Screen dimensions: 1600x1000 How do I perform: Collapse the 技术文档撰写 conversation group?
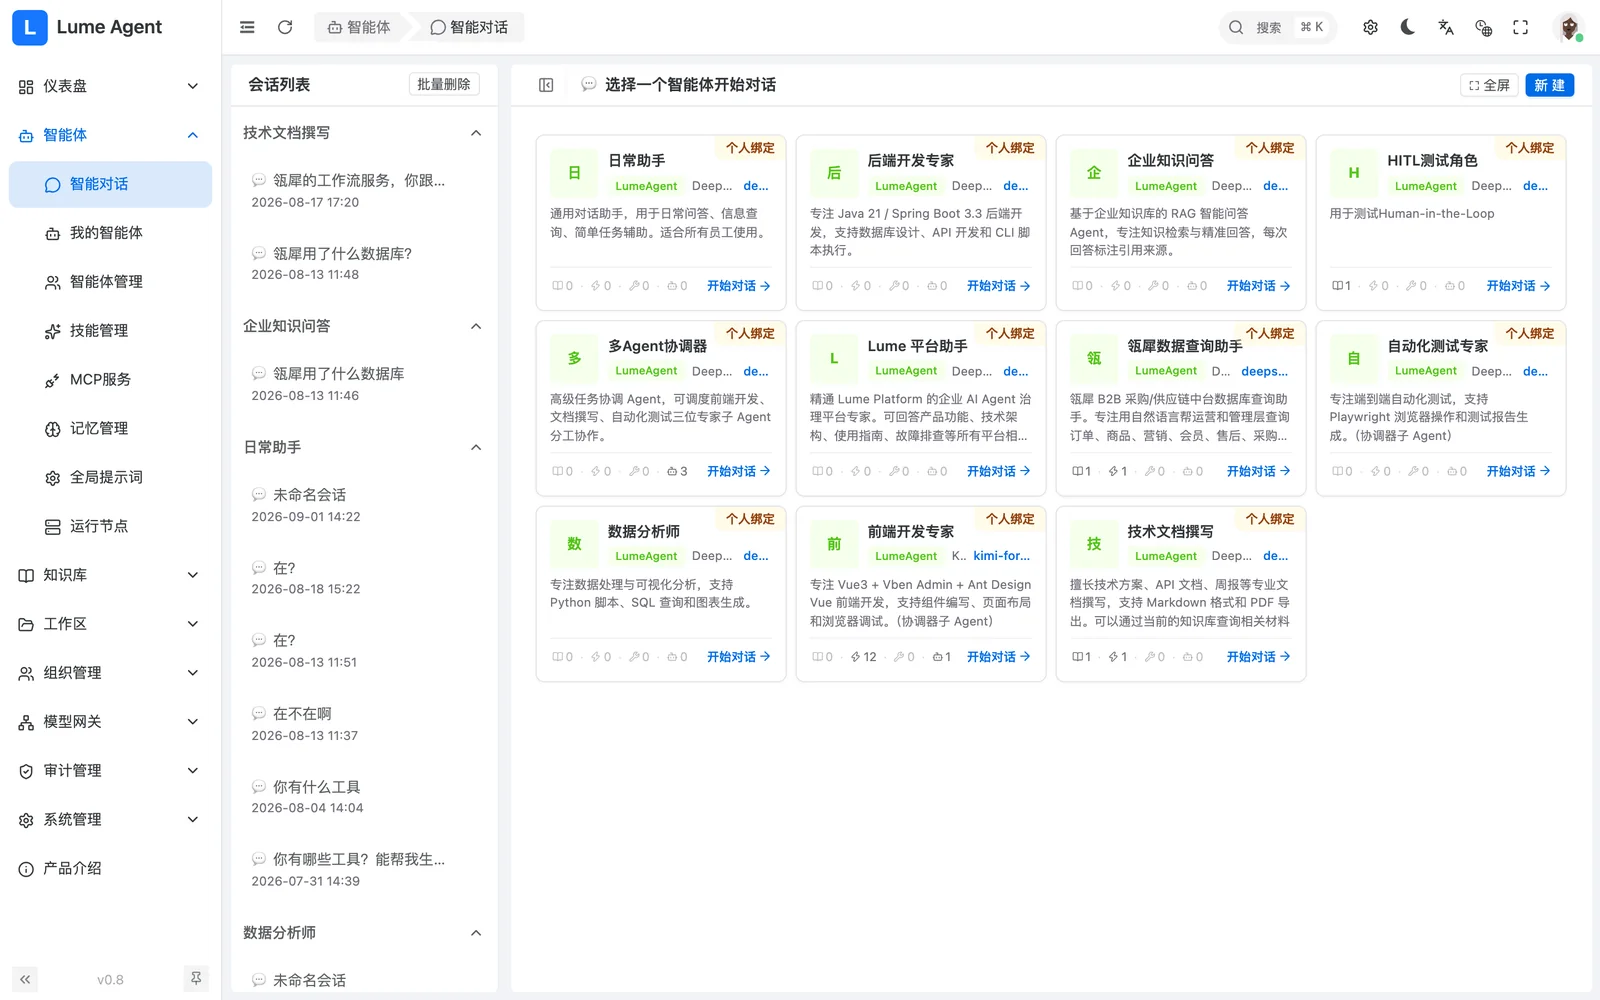click(476, 133)
